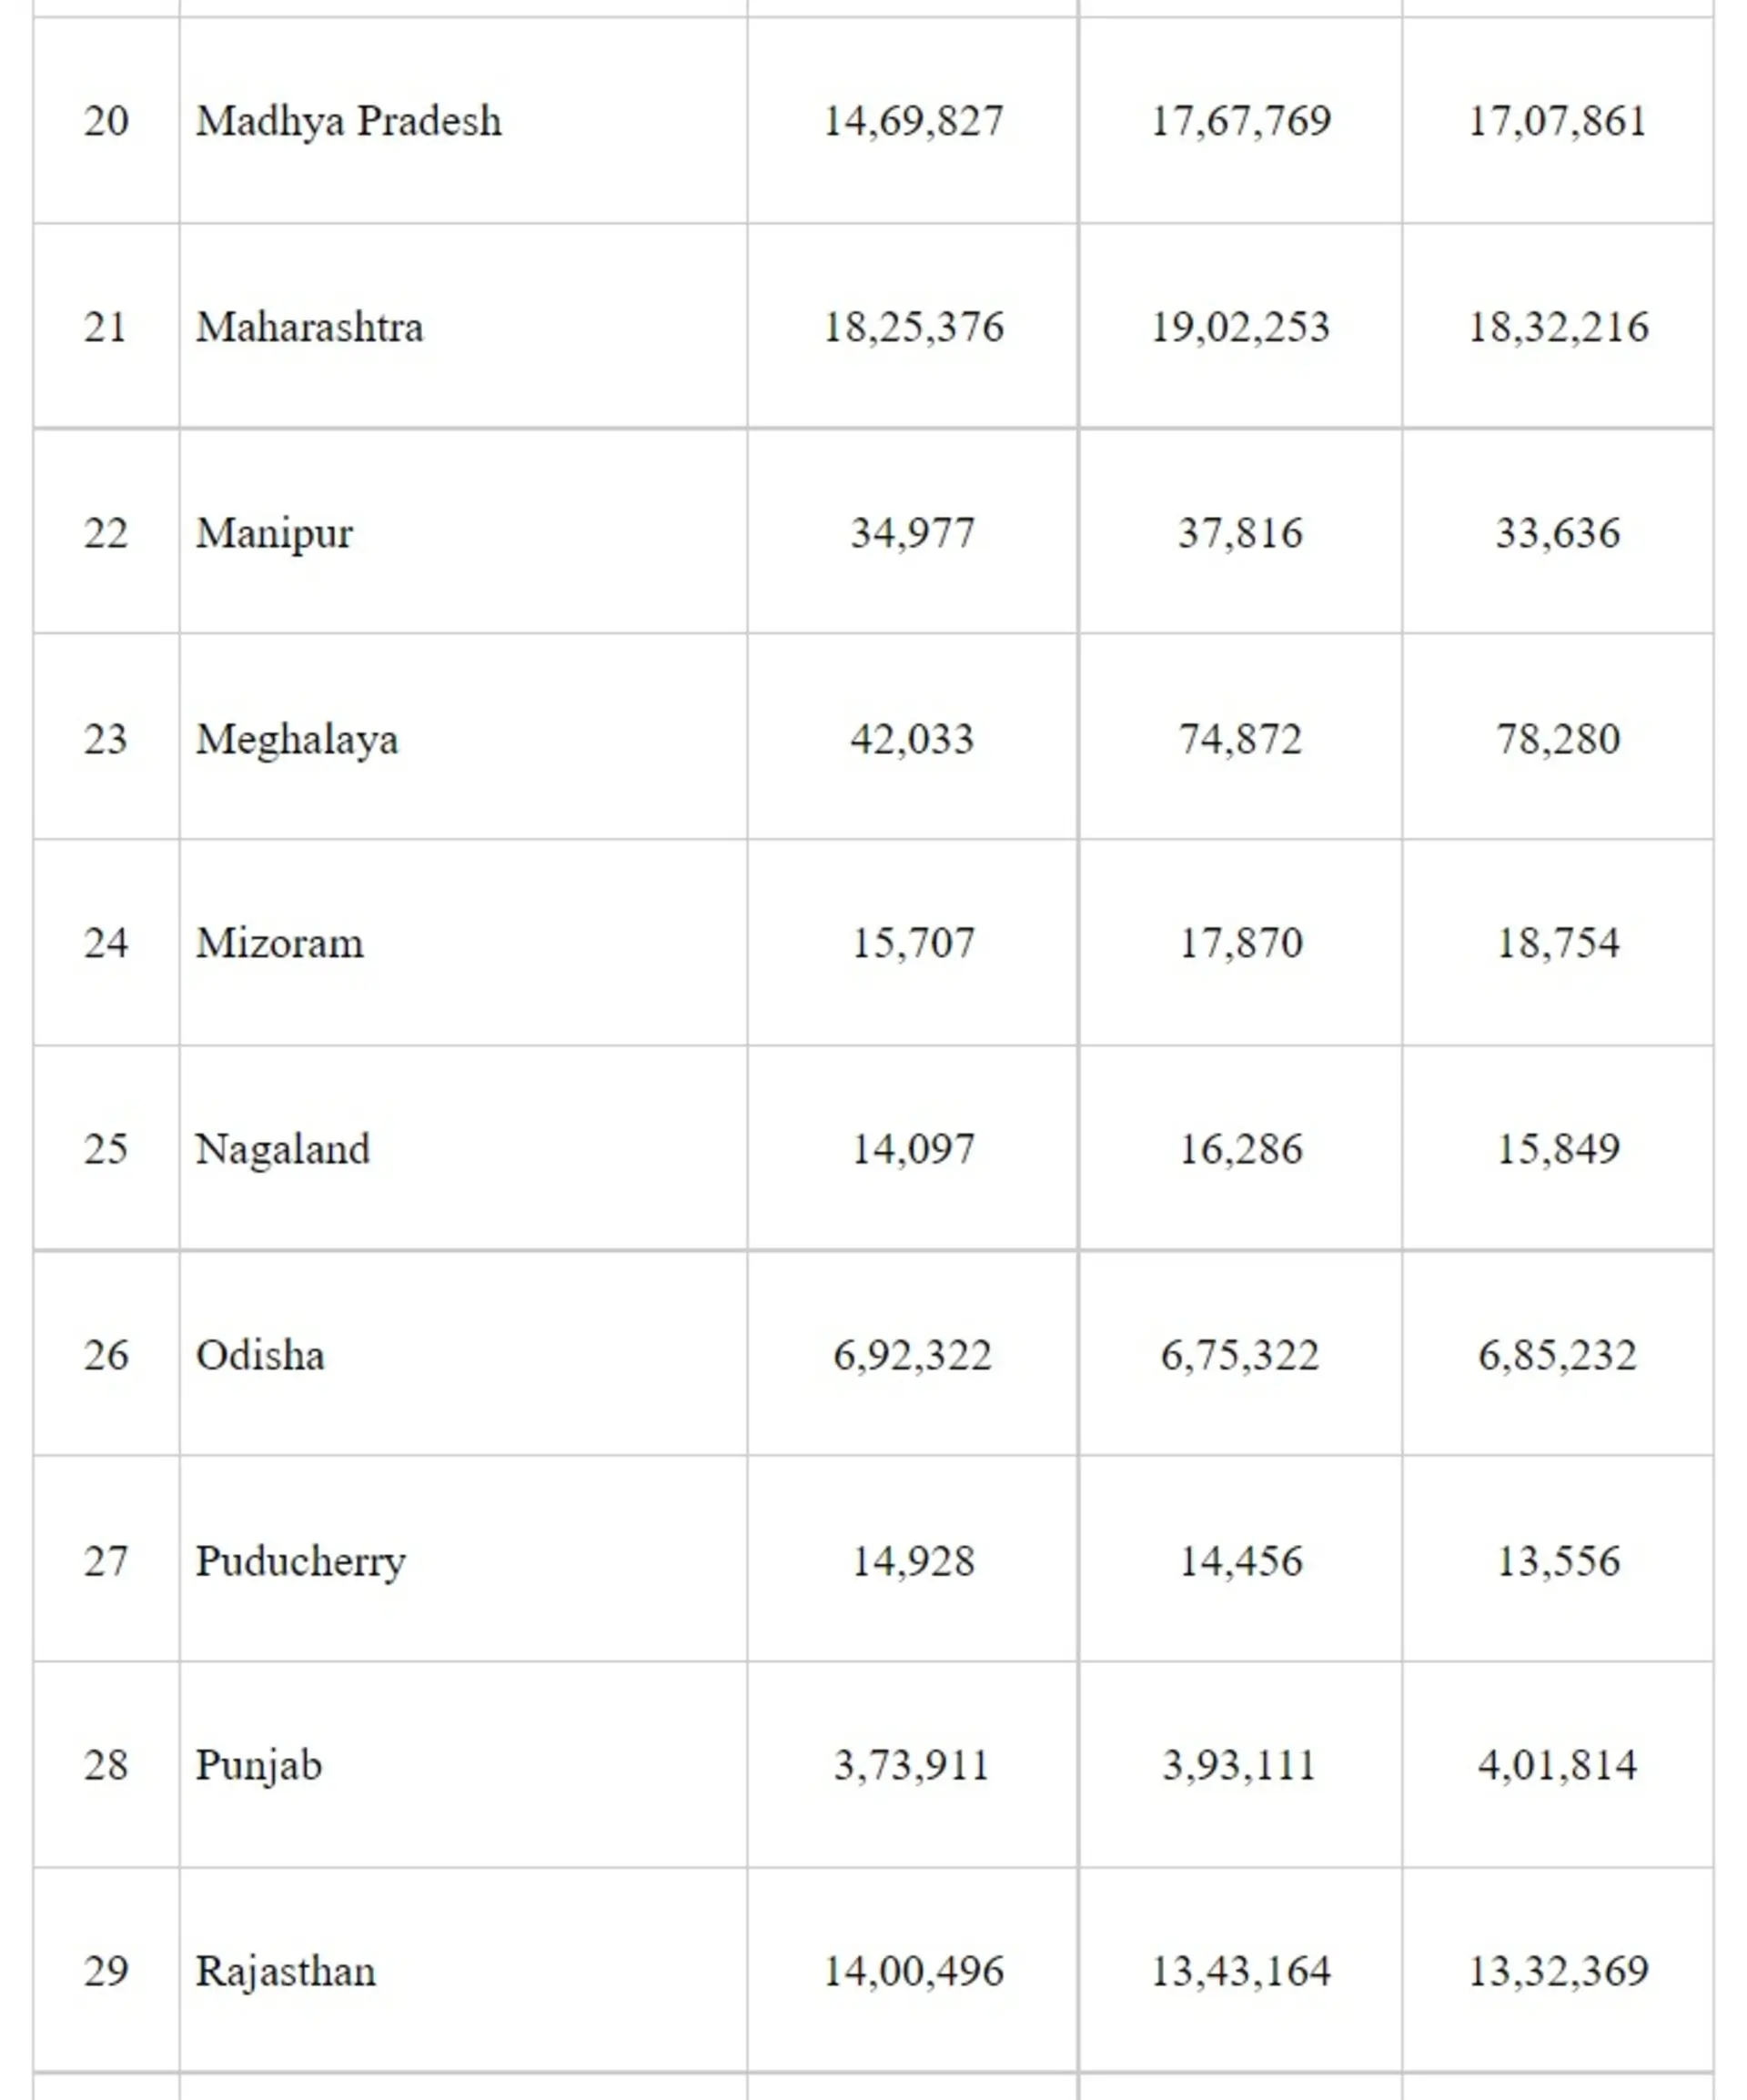Viewport: 1747px width, 2100px height.
Task: Select Nagaland's value 15,849
Action: point(1557,1149)
